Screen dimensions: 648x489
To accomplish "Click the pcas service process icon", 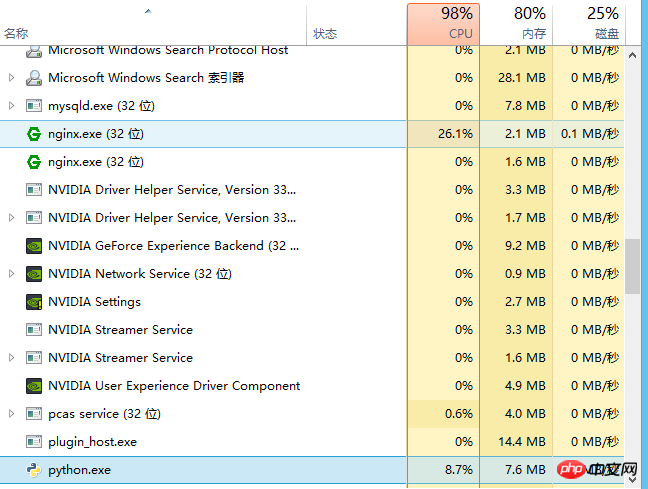I will pyautogui.click(x=33, y=413).
